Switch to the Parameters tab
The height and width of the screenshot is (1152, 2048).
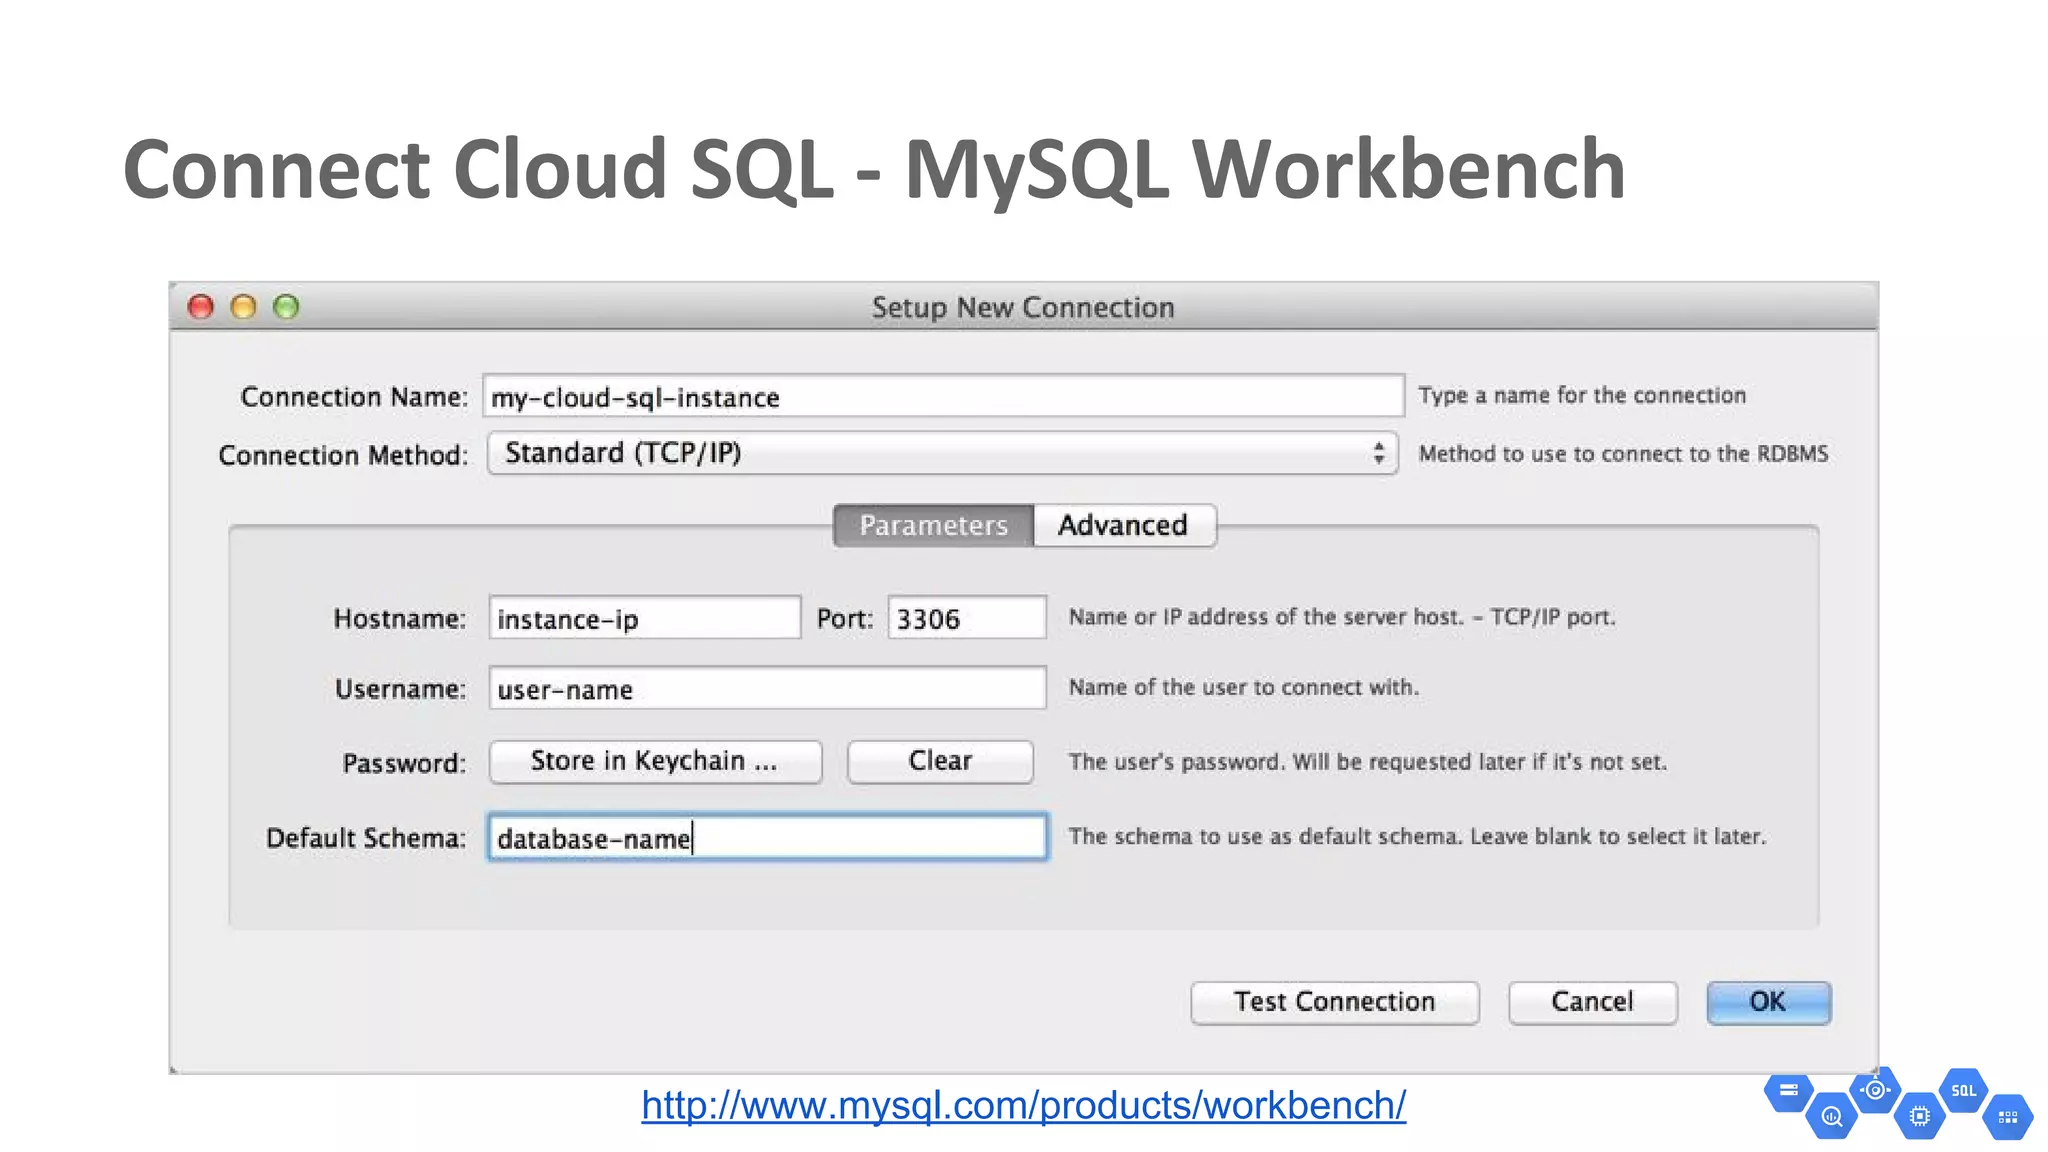933,525
